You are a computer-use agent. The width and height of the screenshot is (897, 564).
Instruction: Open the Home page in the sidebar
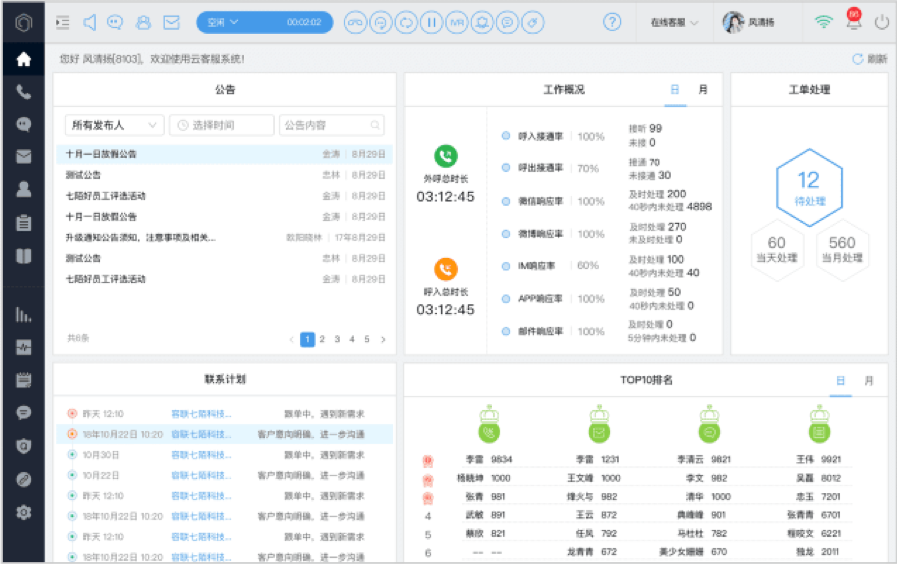tap(23, 59)
